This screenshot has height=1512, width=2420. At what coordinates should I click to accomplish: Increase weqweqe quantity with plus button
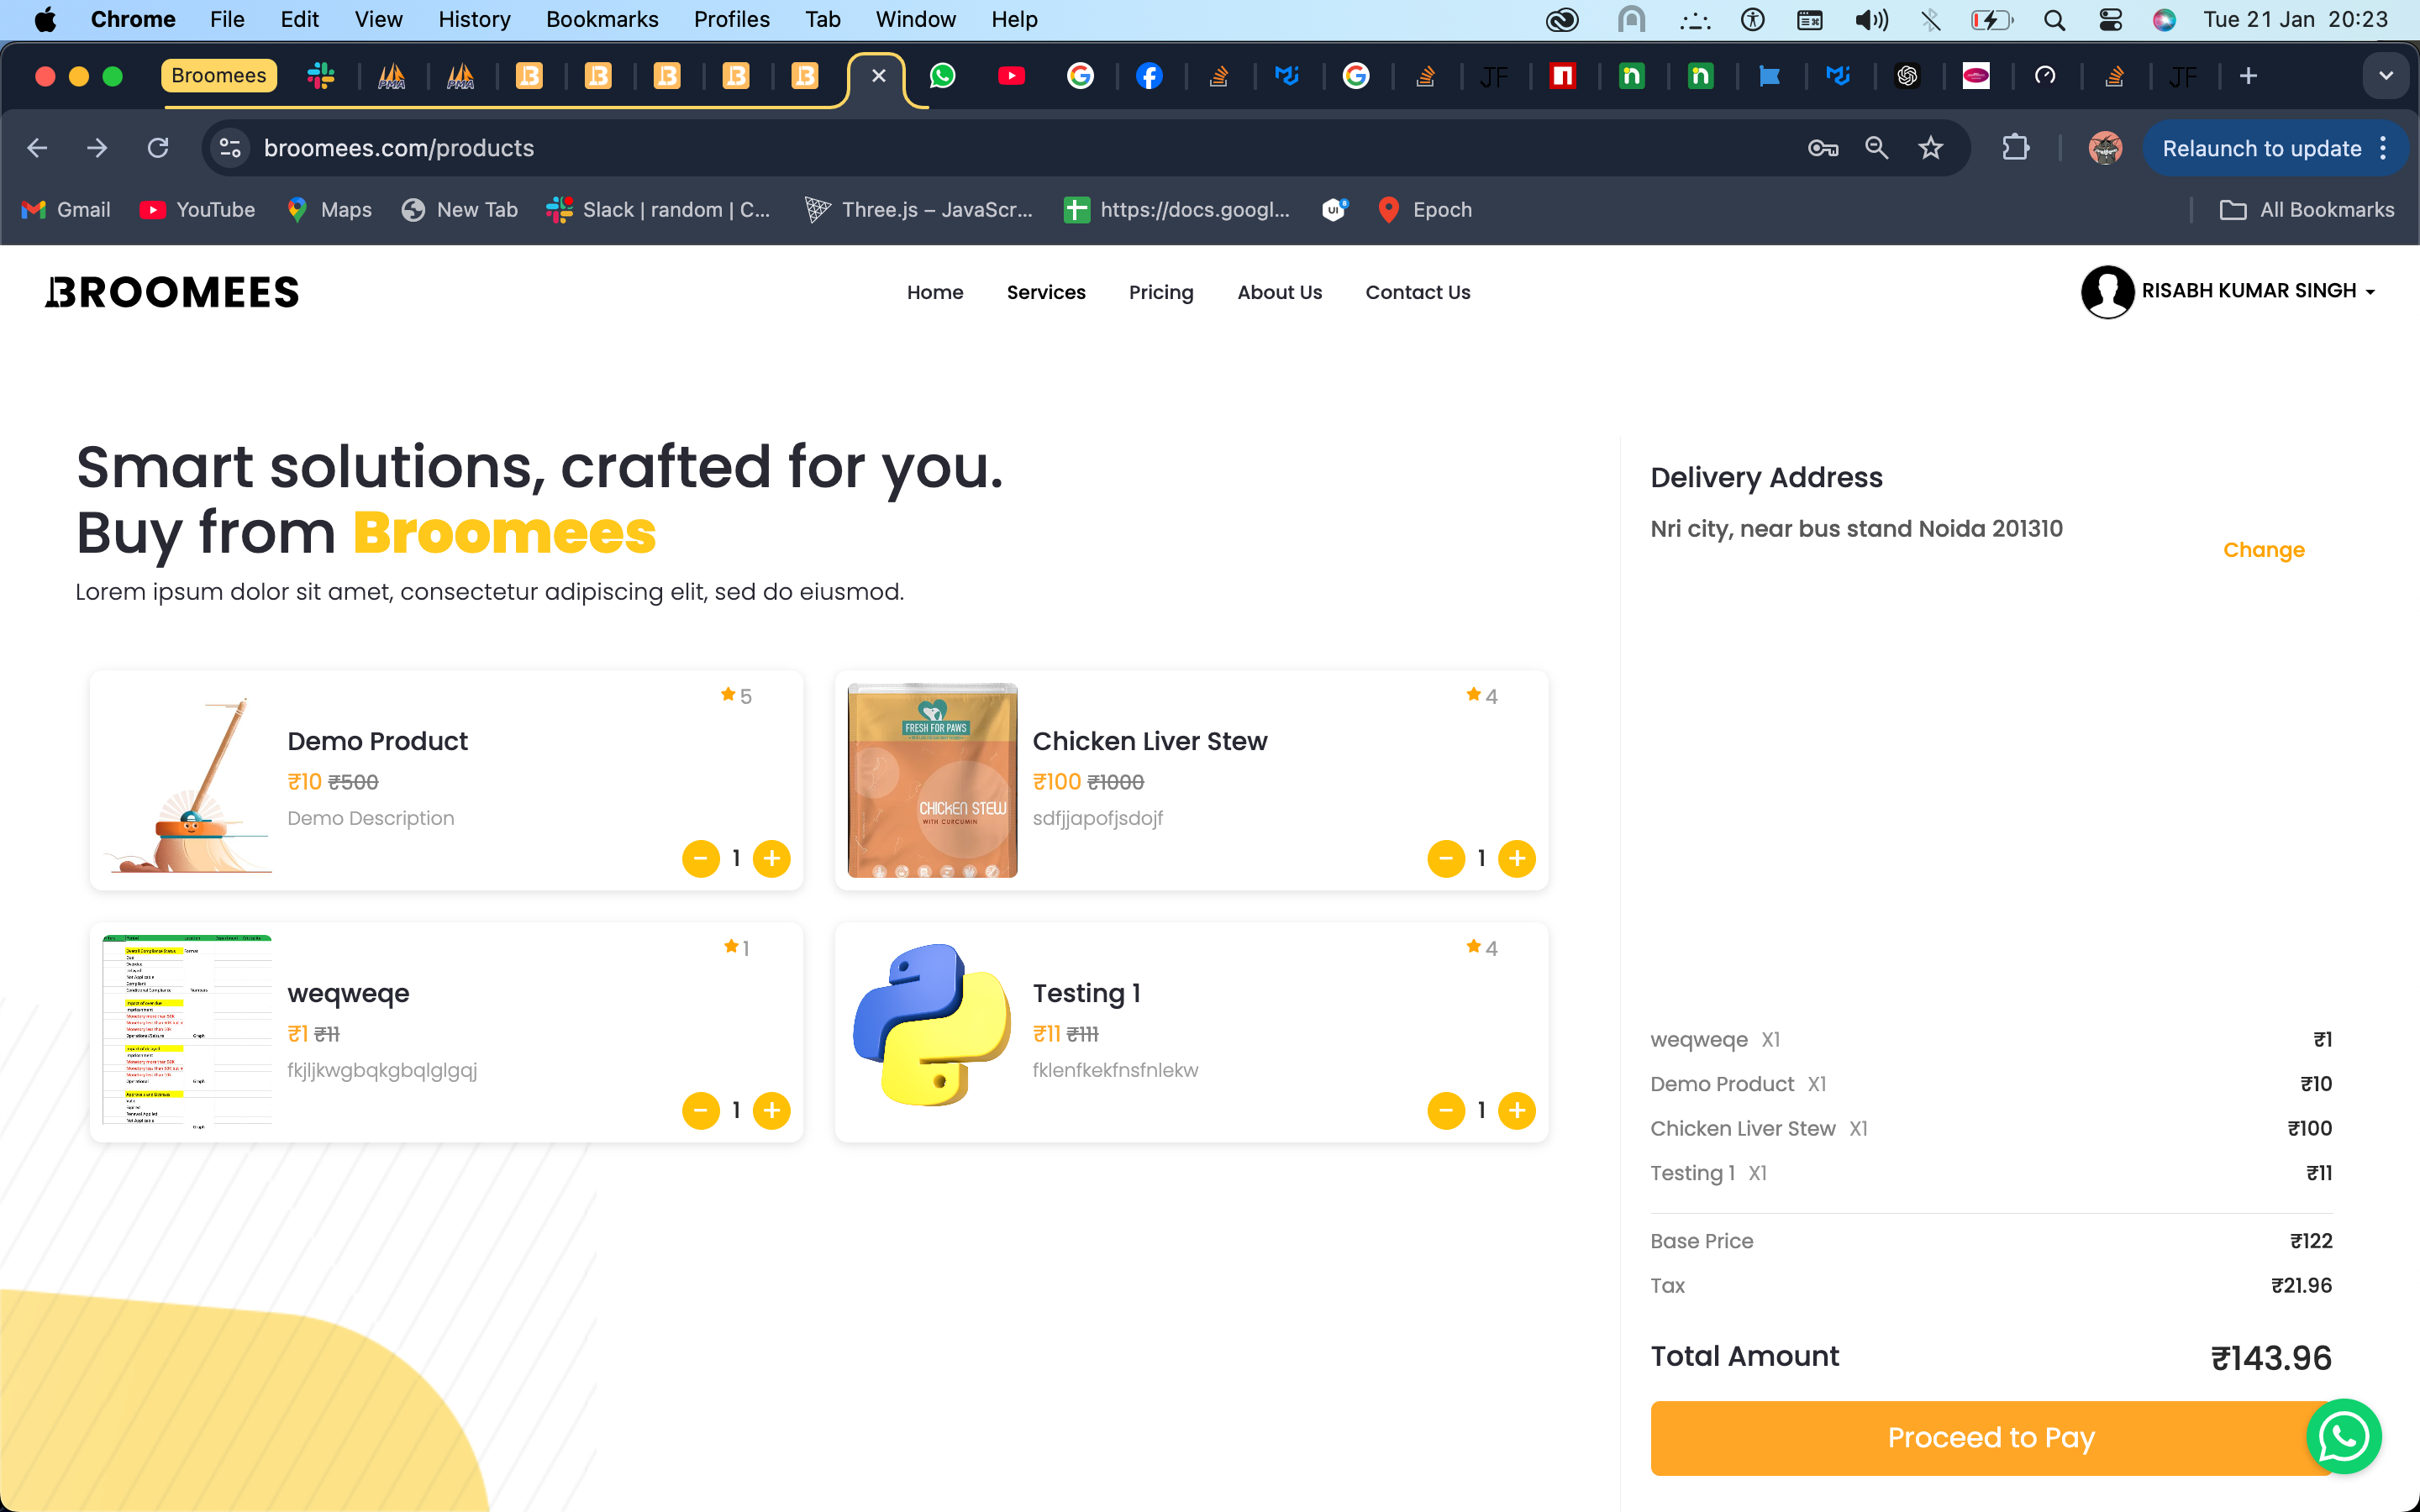771,1110
